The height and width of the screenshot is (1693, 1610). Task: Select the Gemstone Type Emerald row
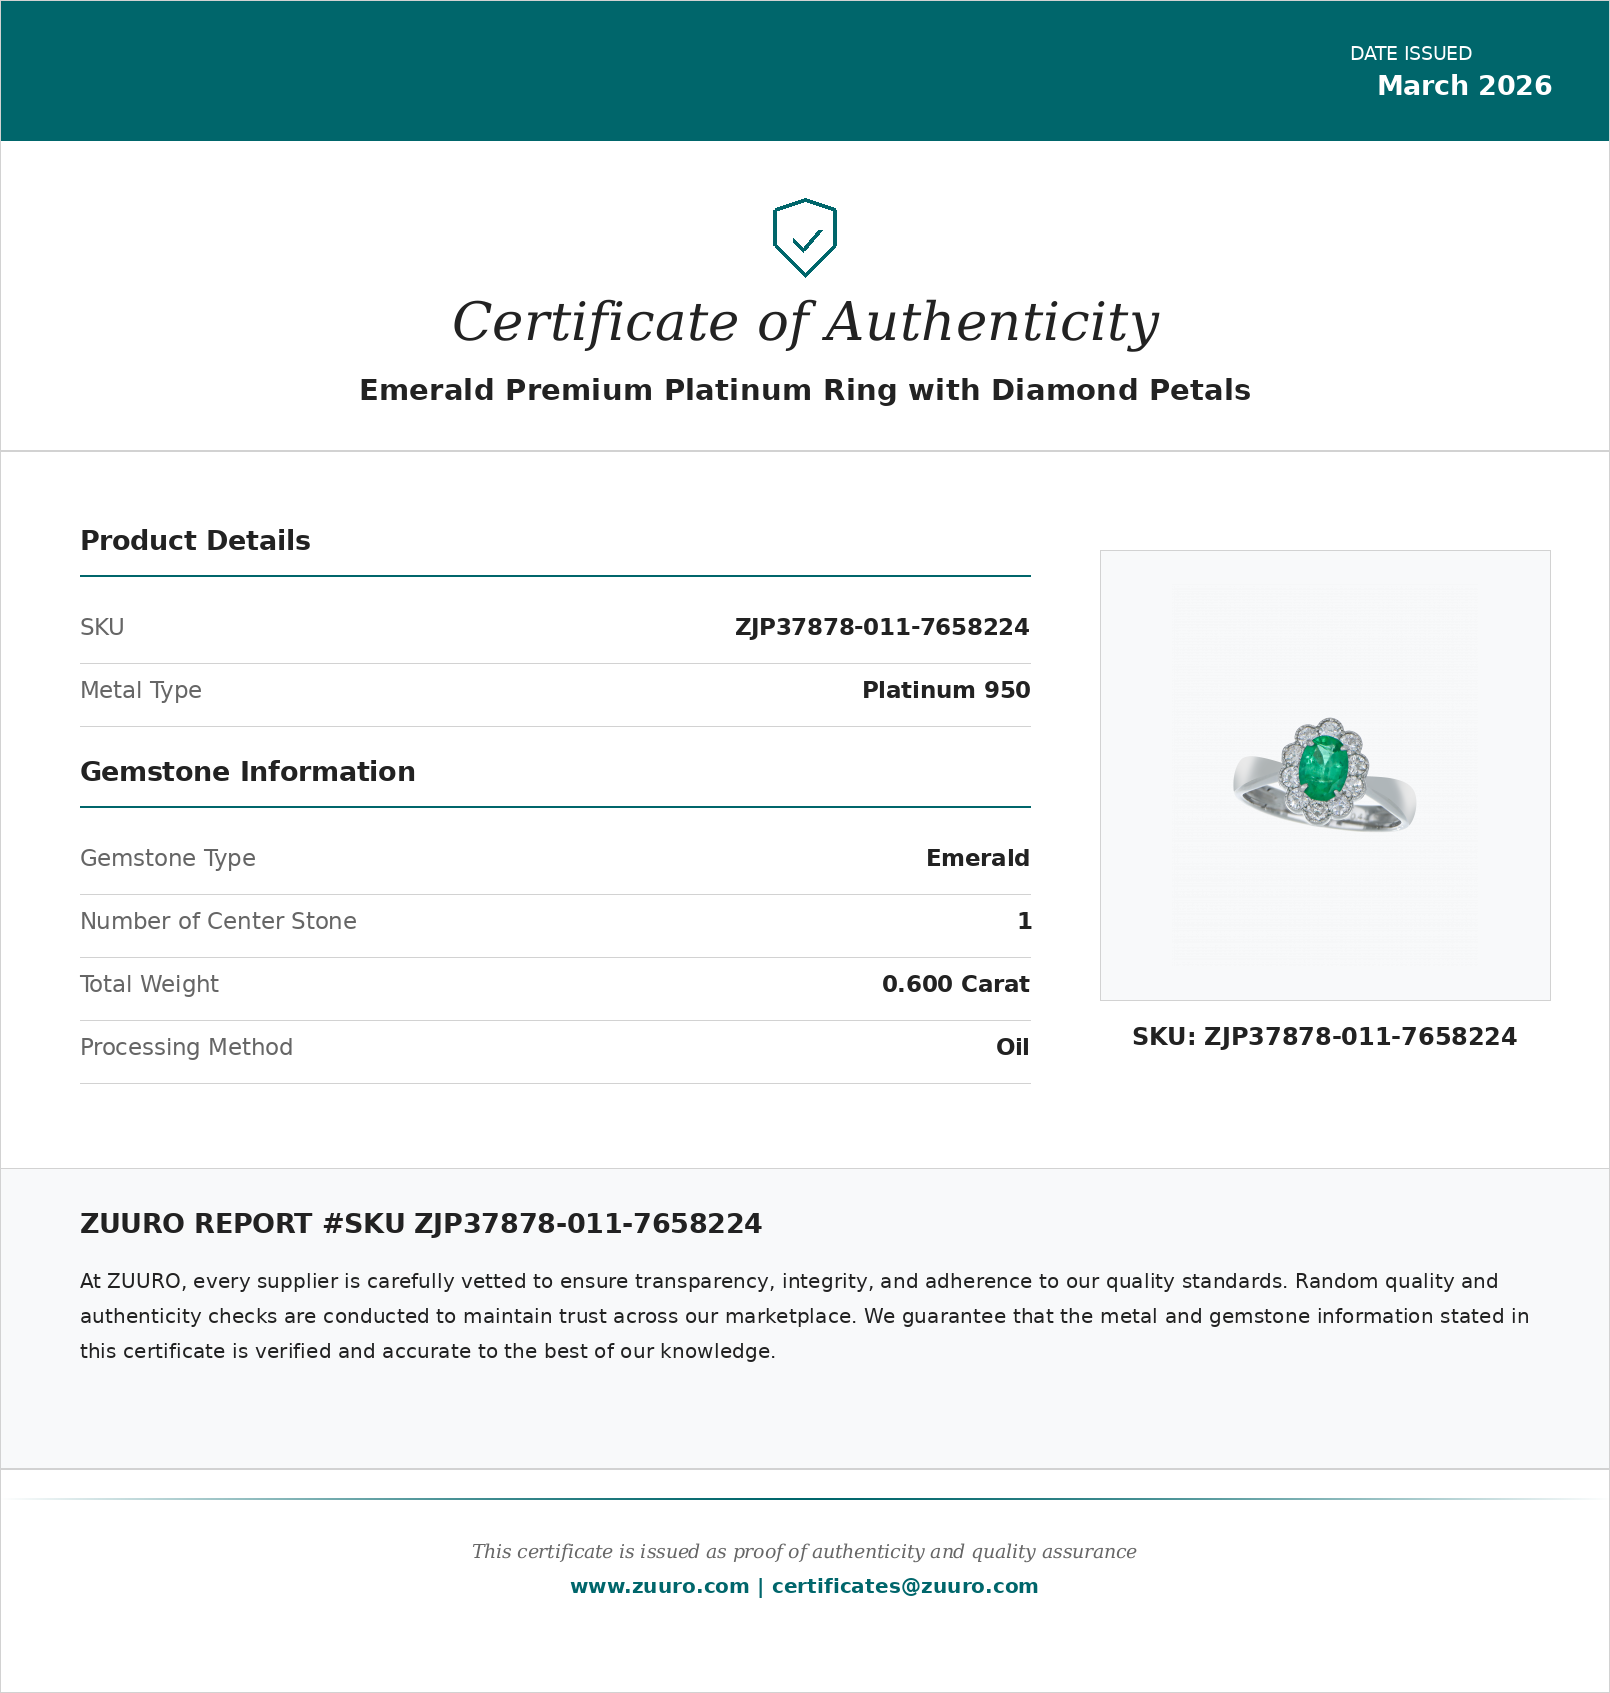pos(555,858)
